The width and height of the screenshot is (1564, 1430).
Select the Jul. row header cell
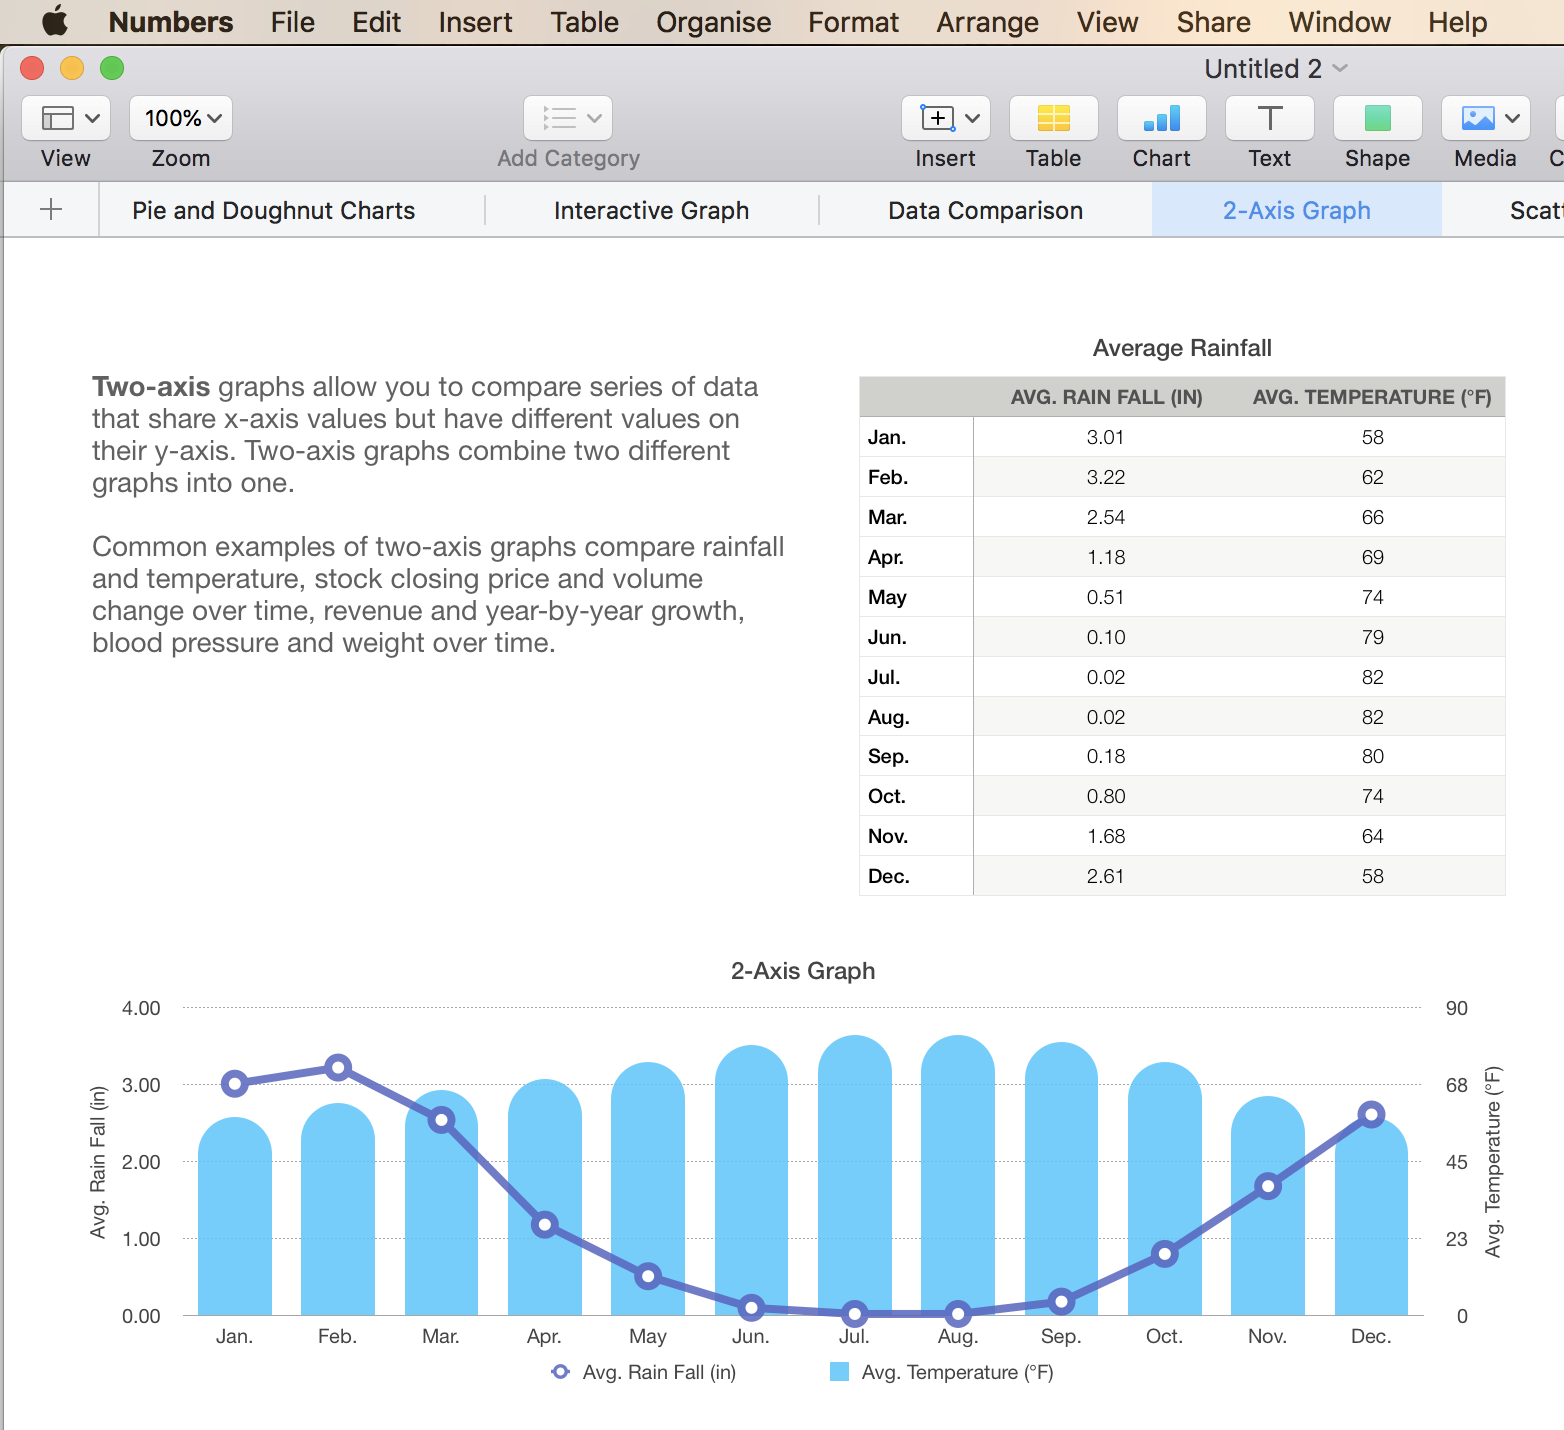(x=916, y=677)
